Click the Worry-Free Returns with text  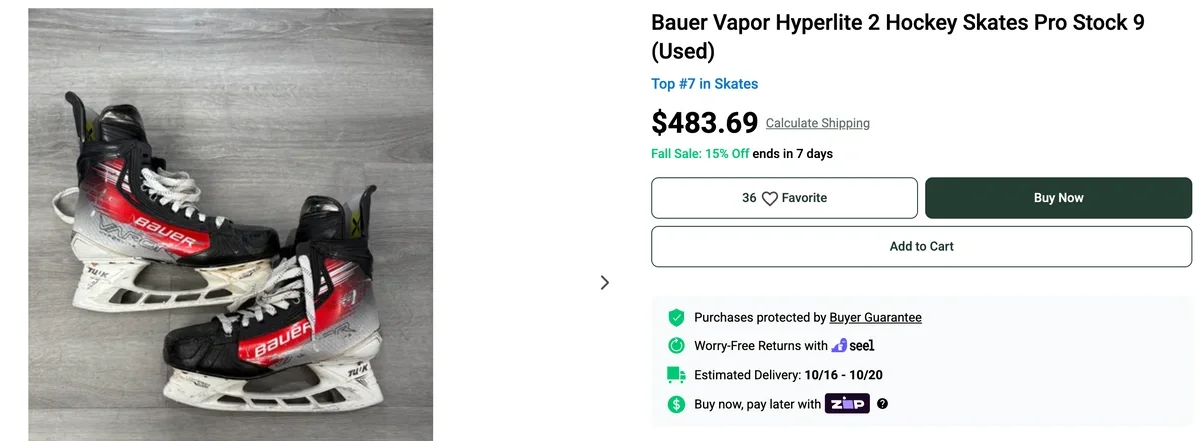click(x=761, y=346)
